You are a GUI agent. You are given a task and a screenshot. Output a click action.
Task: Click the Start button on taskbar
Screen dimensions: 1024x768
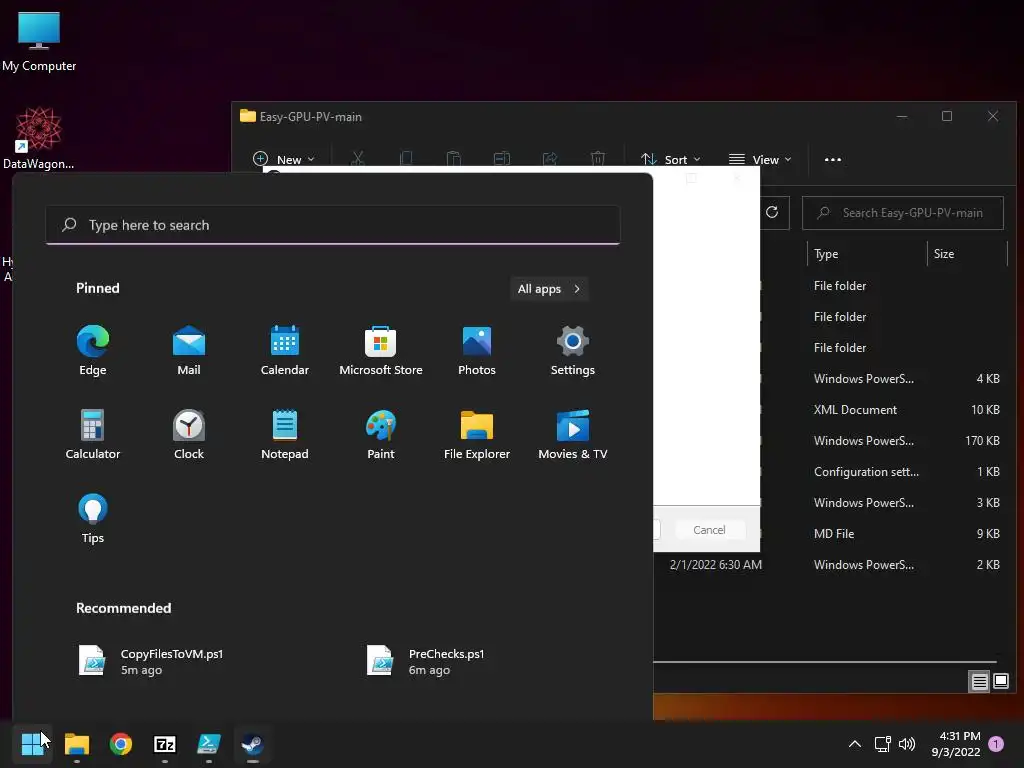pyautogui.click(x=31, y=744)
